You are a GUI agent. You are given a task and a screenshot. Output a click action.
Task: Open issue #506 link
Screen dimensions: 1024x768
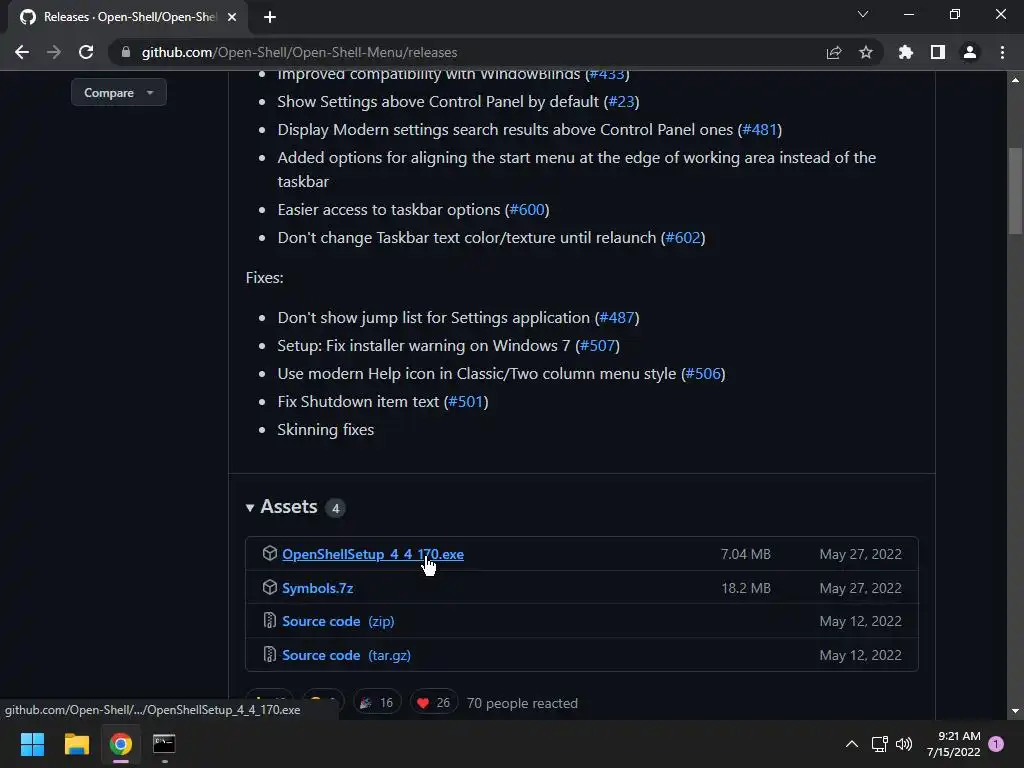(x=703, y=374)
